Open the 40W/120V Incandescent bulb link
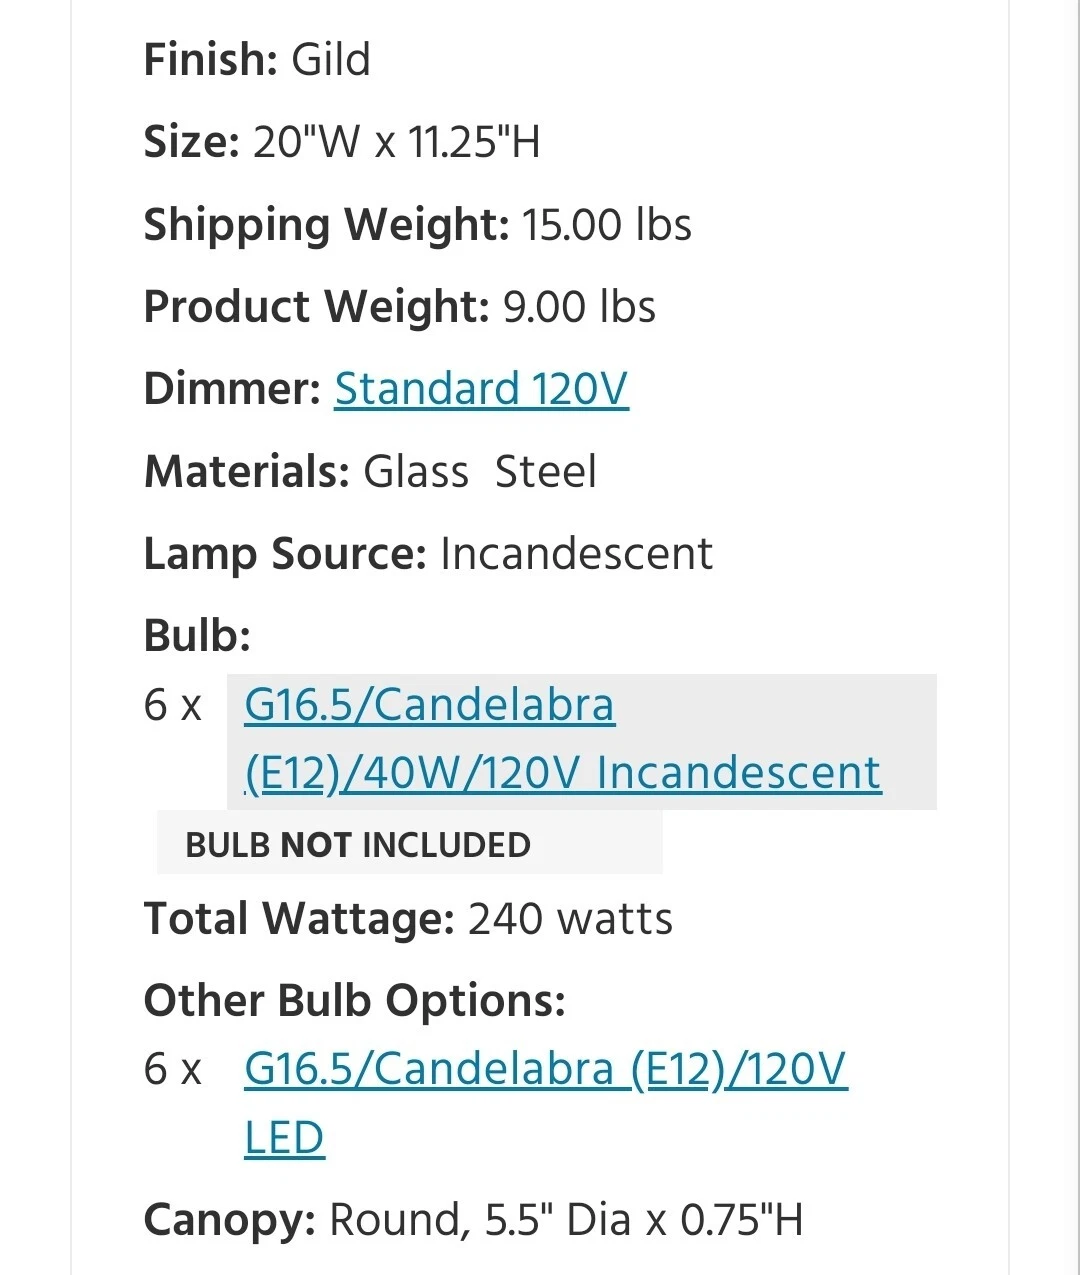1080x1275 pixels. (x=563, y=740)
